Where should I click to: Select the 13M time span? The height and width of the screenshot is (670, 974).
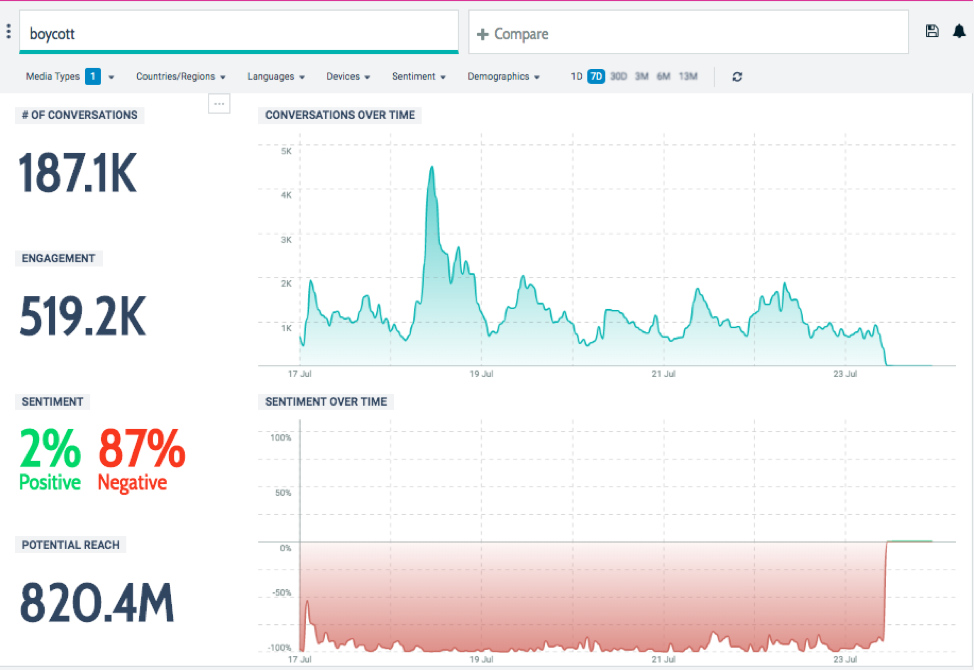(x=687, y=75)
